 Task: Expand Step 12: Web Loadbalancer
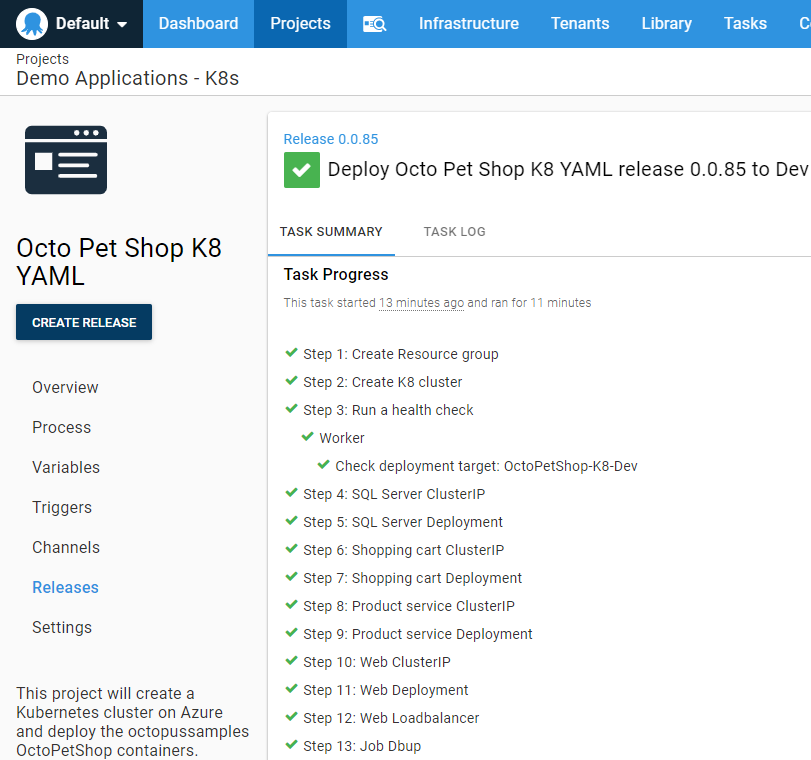point(391,718)
